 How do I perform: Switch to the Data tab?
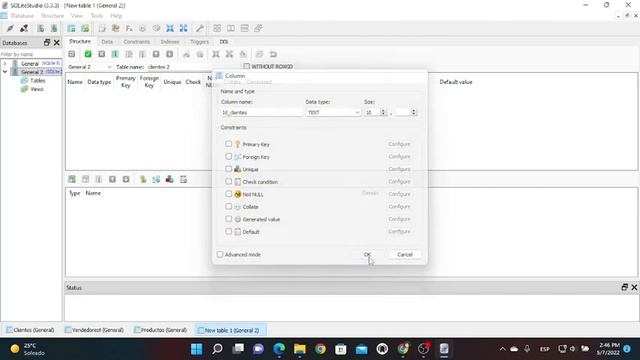click(107, 42)
